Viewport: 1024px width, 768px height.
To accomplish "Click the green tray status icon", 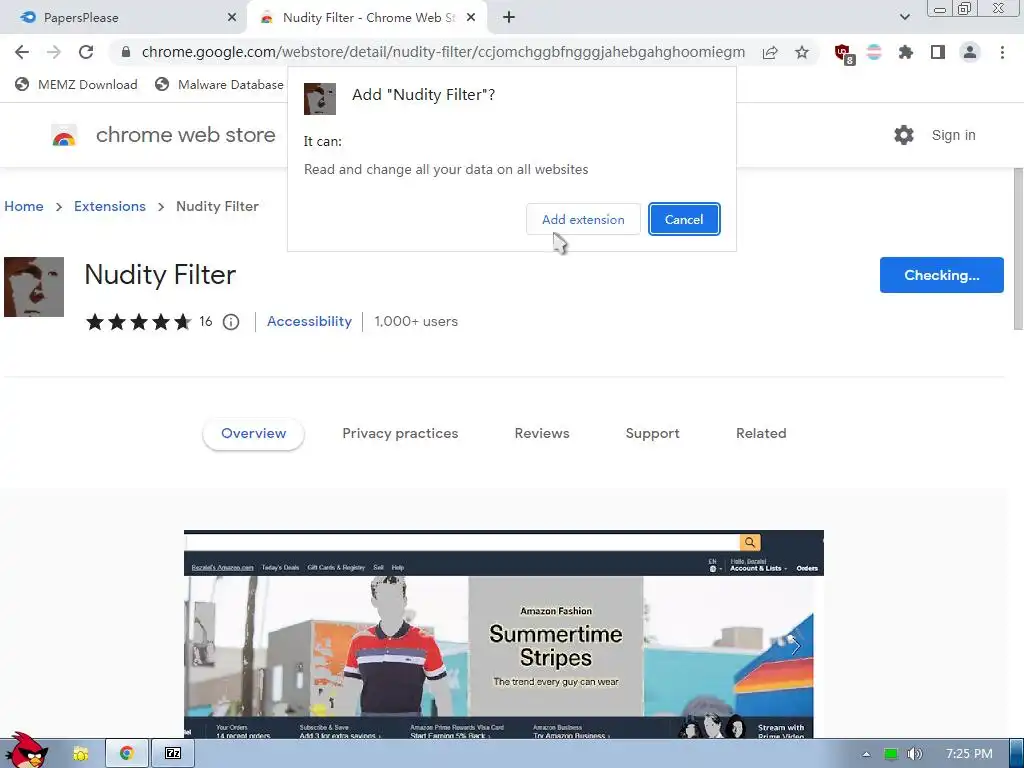I will [x=891, y=754].
